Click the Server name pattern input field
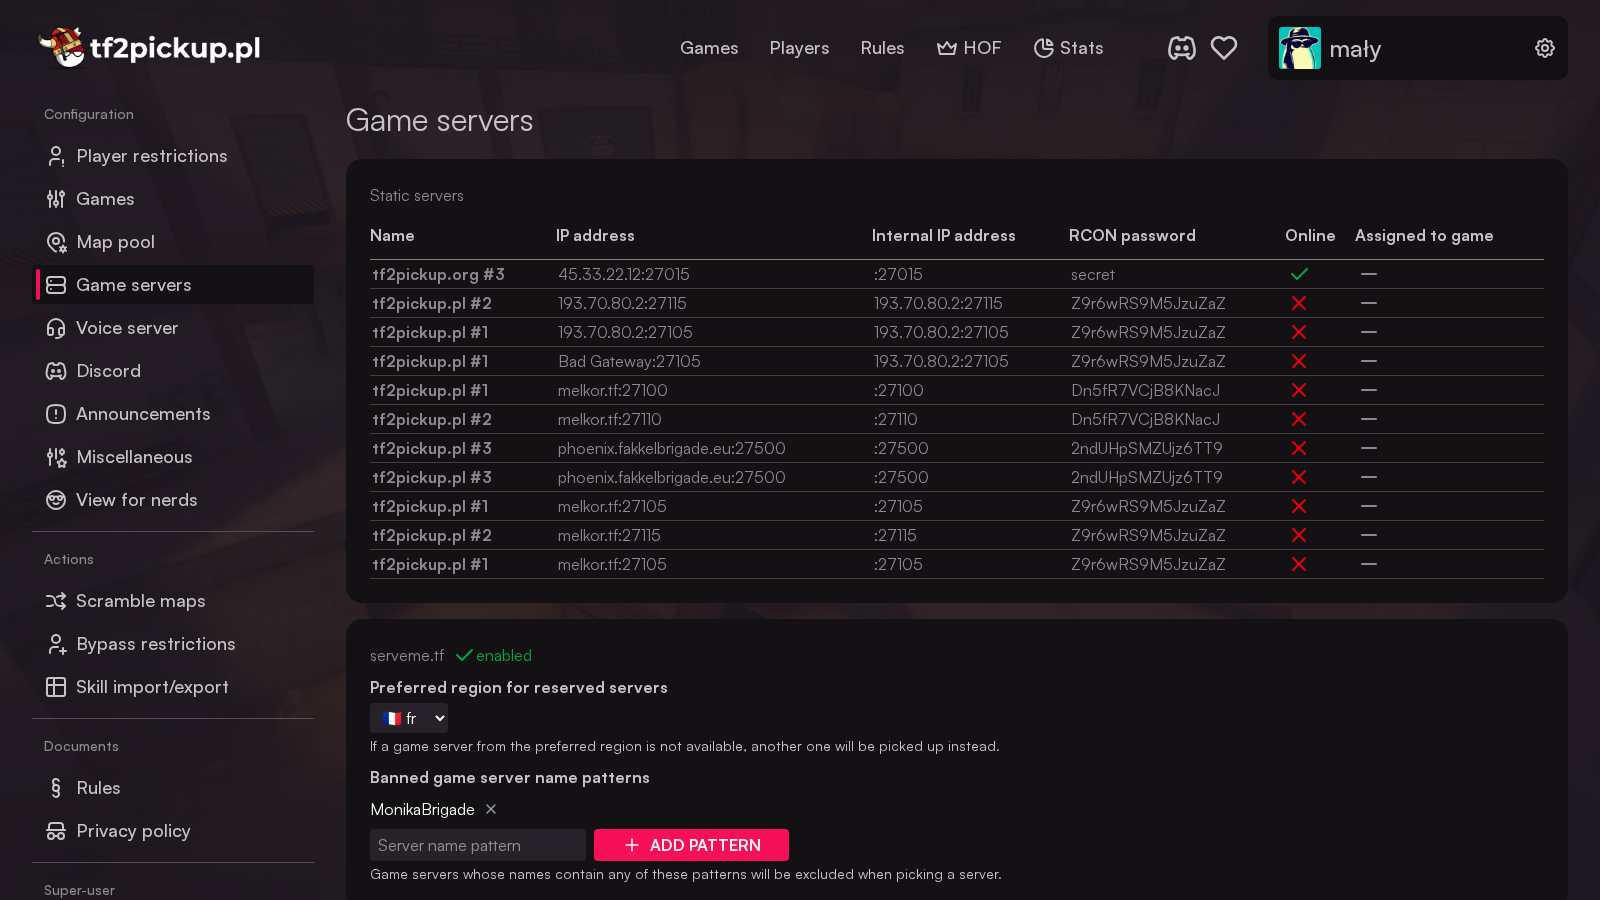The width and height of the screenshot is (1600, 900). (x=477, y=845)
